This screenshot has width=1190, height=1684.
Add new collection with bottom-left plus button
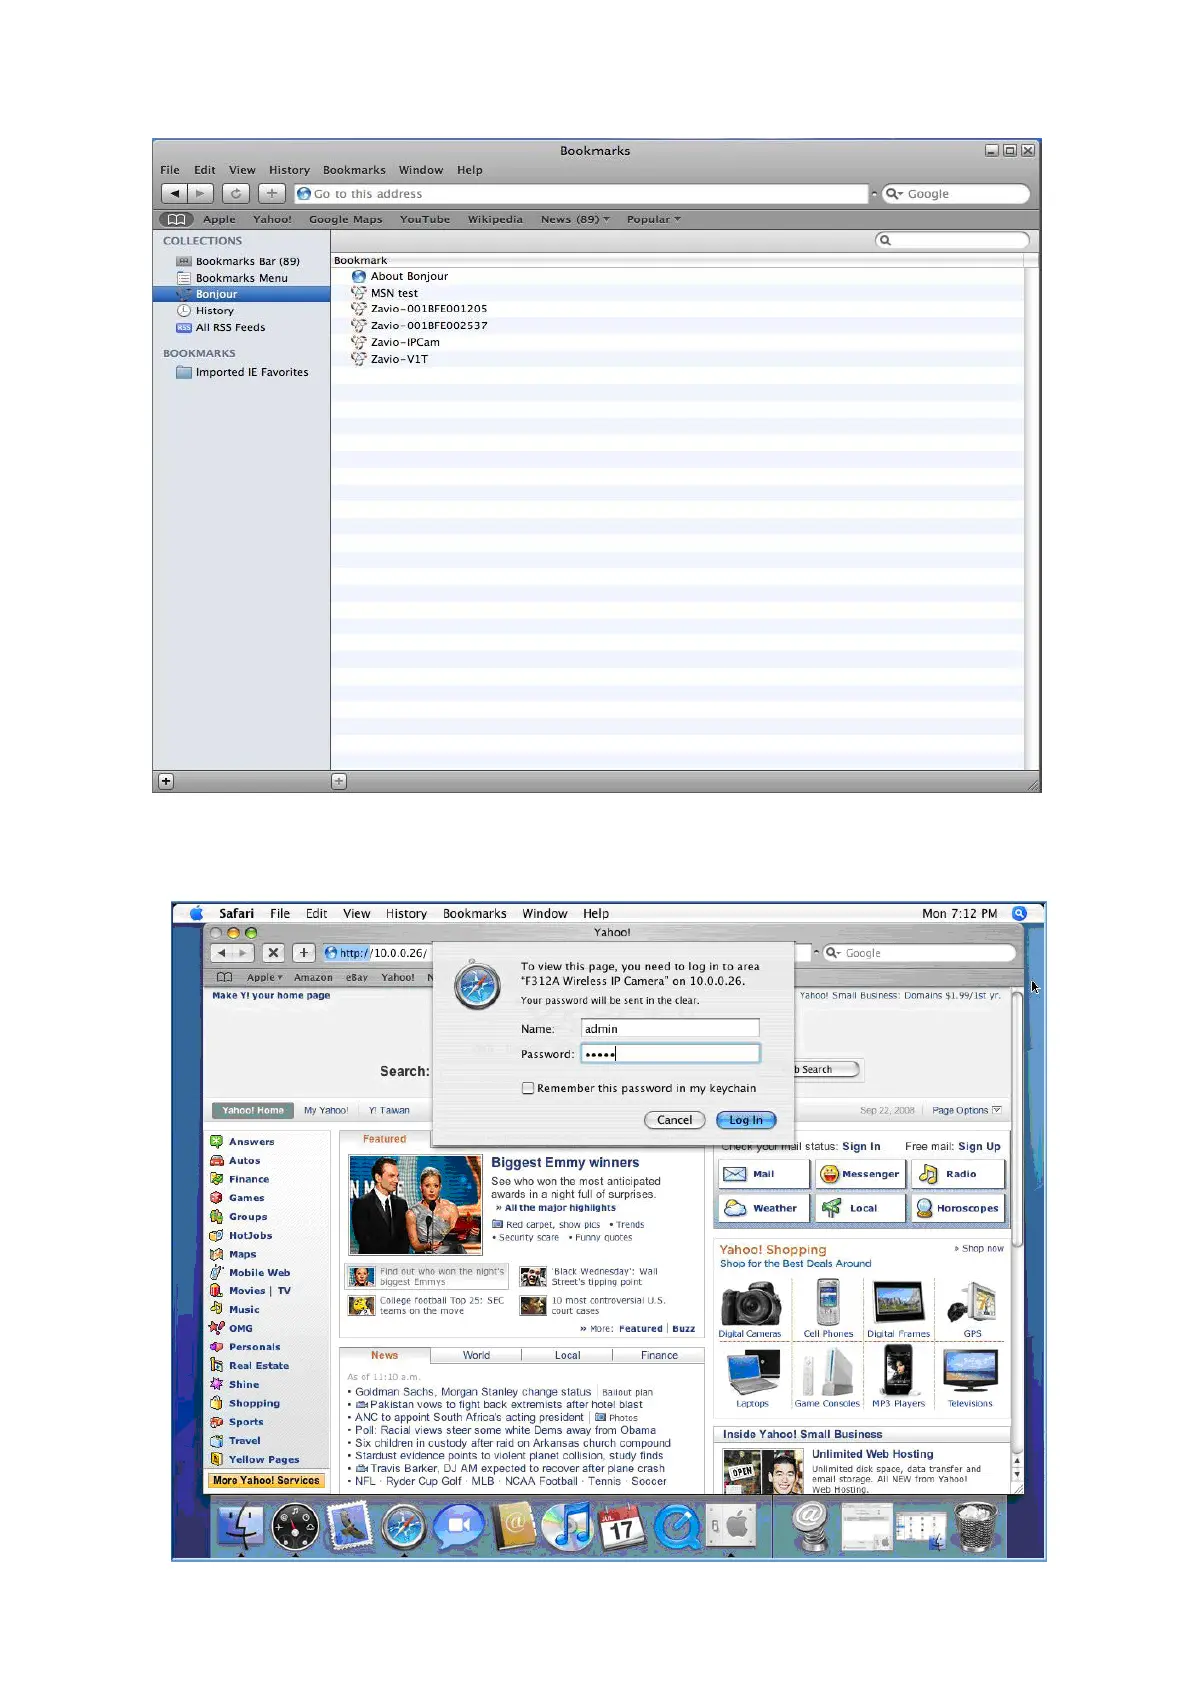coord(166,781)
